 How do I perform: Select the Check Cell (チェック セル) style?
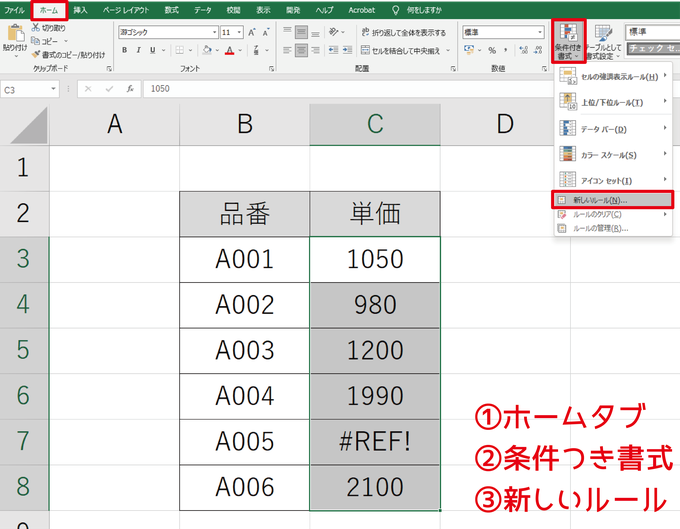point(653,49)
